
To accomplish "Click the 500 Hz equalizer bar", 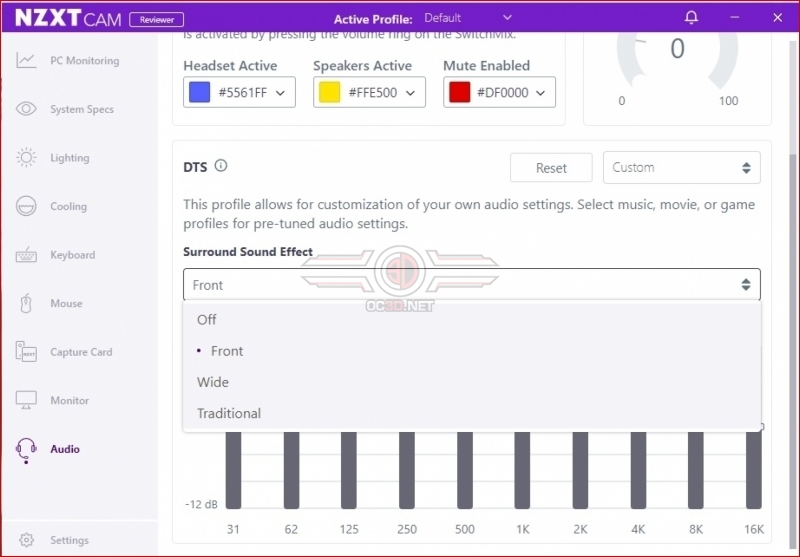I will tap(465, 470).
